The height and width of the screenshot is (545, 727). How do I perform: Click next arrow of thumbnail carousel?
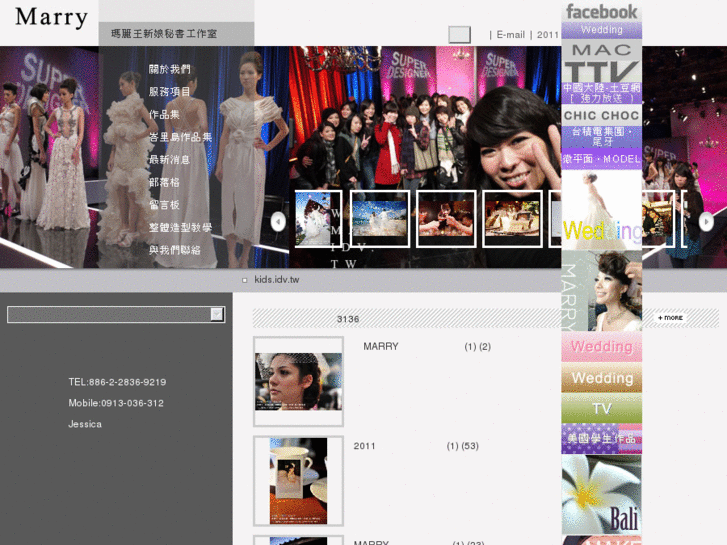click(706, 222)
